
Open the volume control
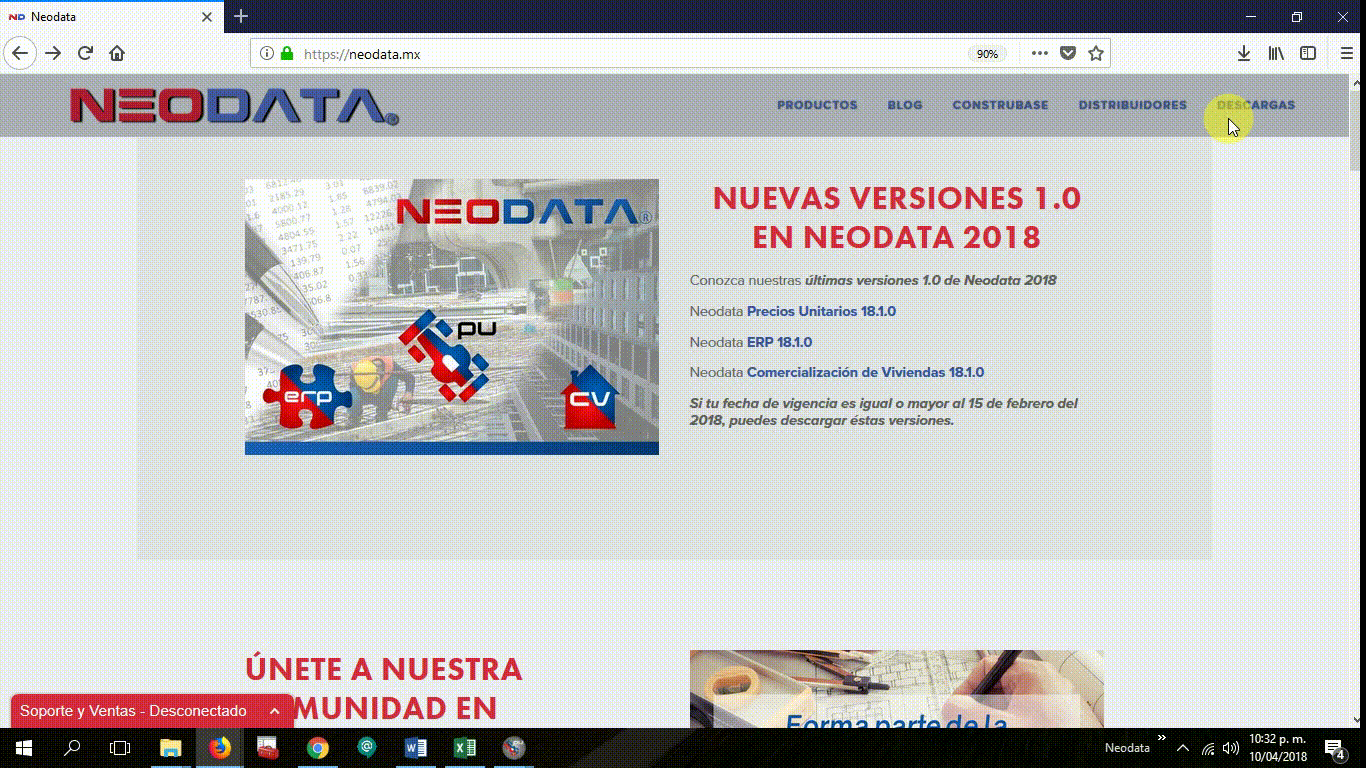(x=1231, y=748)
